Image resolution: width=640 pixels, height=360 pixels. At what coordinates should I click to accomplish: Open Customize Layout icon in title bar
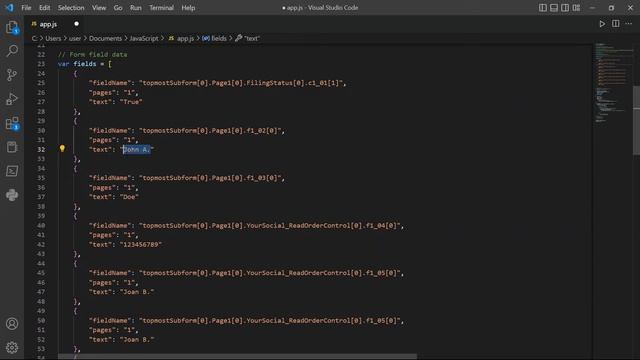tap(576, 8)
